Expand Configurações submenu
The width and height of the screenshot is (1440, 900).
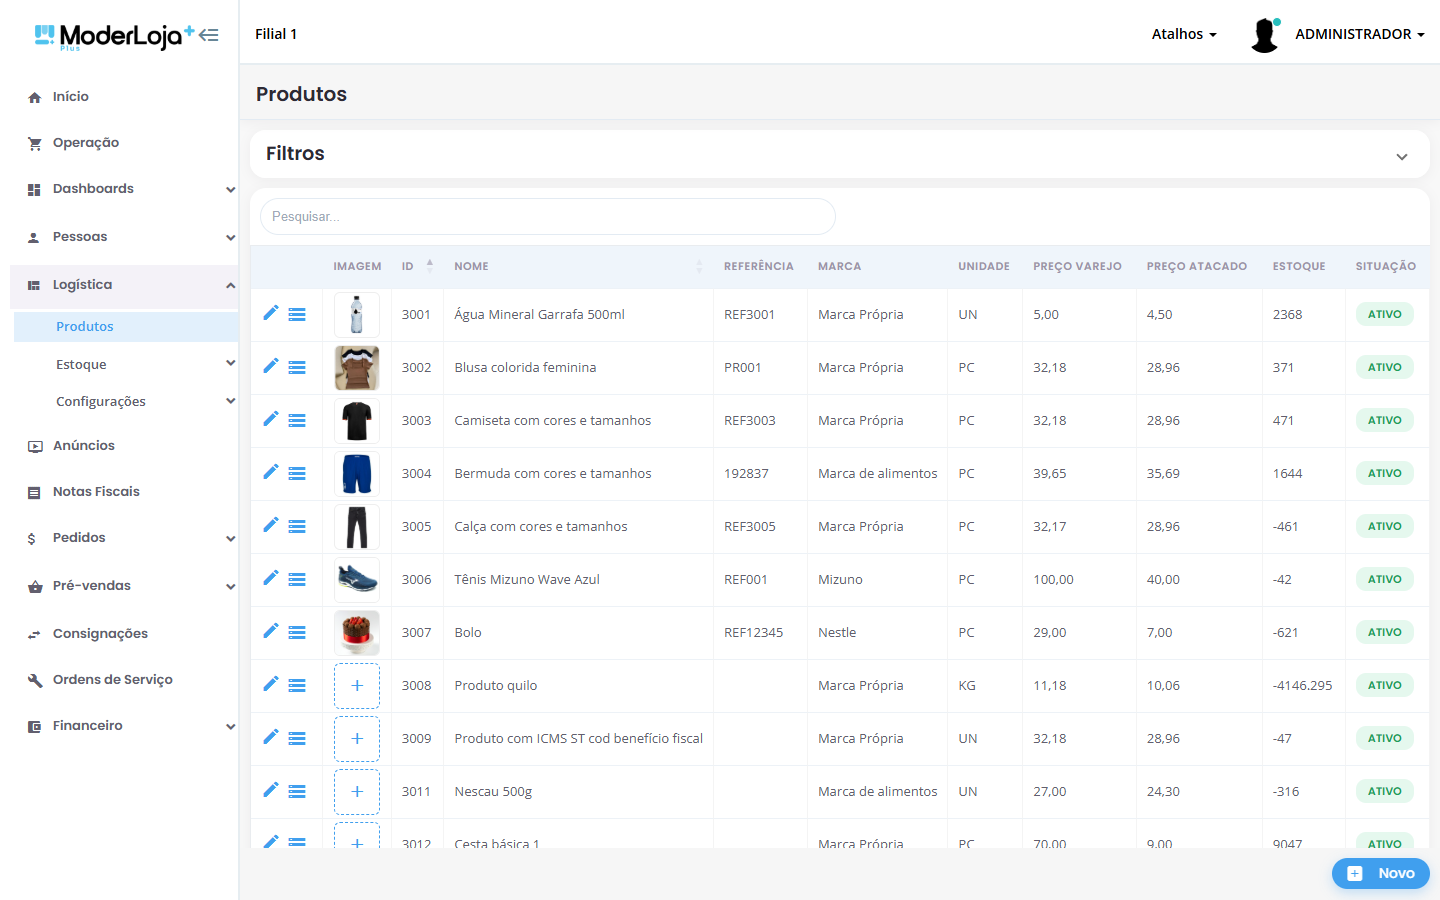[126, 402]
